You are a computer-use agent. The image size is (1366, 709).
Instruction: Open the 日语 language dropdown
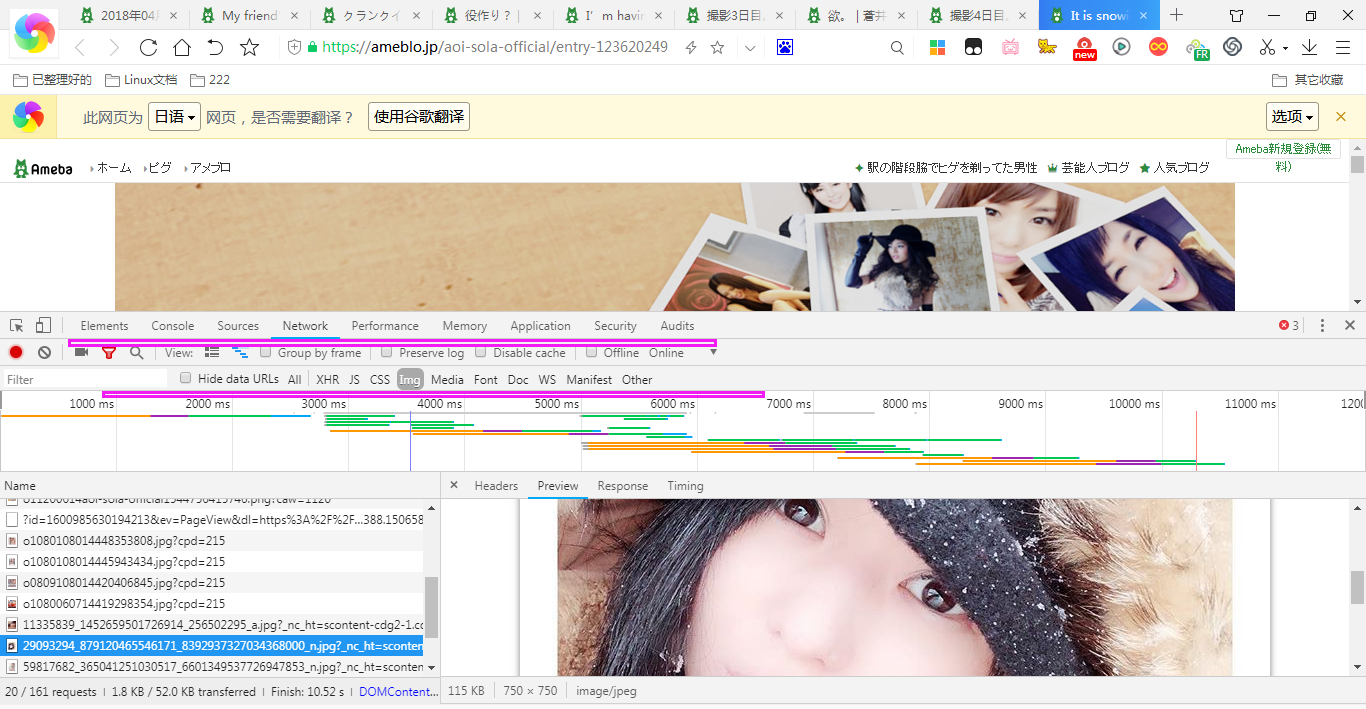pos(175,117)
